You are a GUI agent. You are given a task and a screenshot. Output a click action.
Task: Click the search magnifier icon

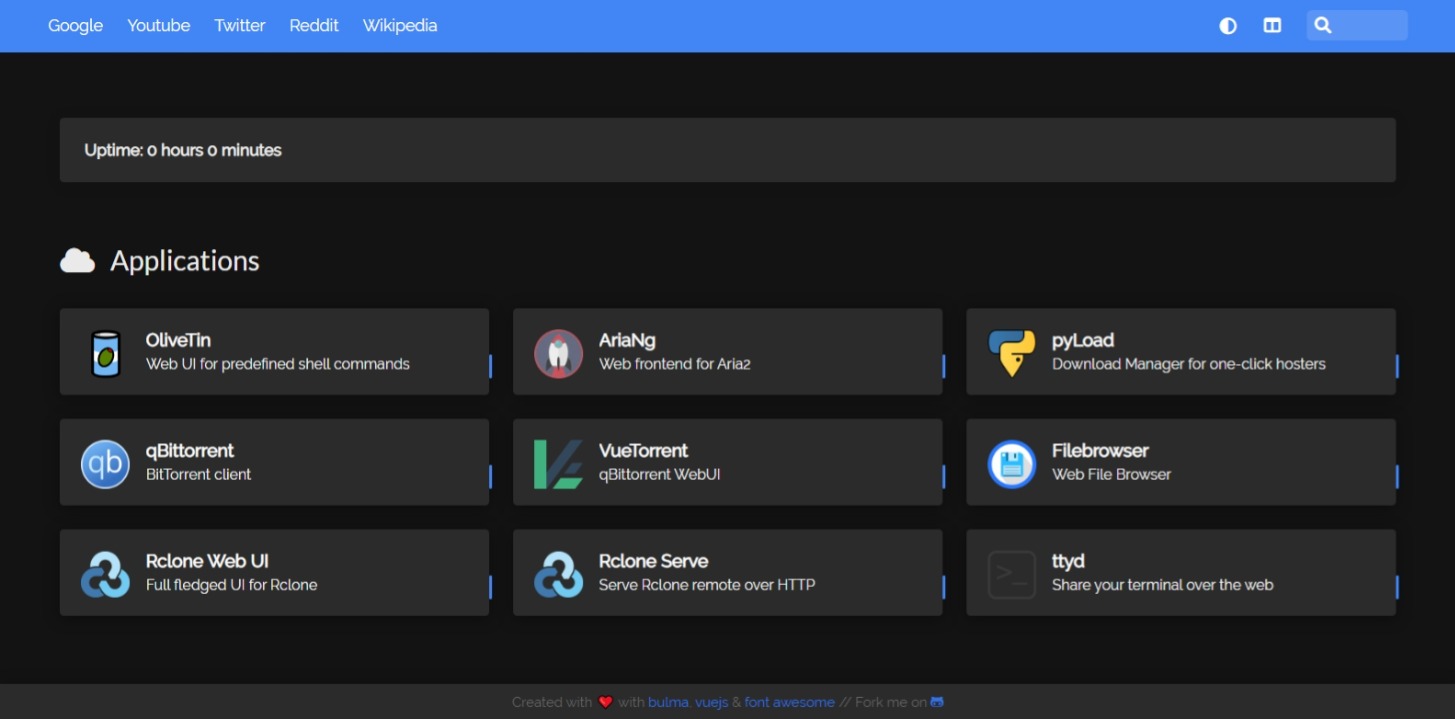tap(1322, 26)
